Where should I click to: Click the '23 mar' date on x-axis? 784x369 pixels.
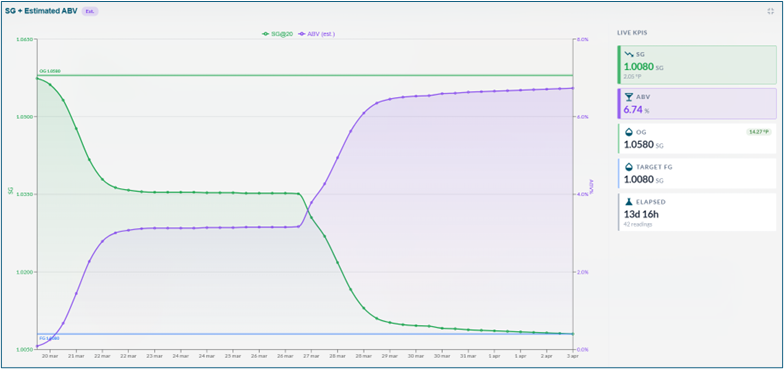tap(154, 356)
